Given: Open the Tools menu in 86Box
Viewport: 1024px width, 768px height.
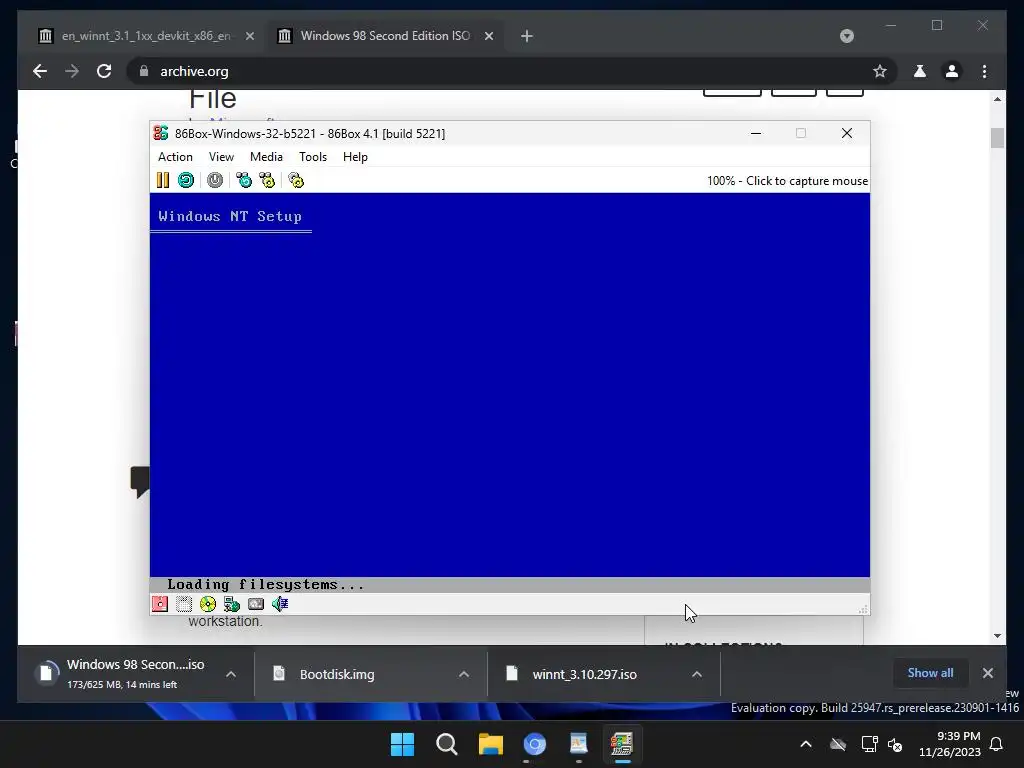Looking at the screenshot, I should 313,157.
